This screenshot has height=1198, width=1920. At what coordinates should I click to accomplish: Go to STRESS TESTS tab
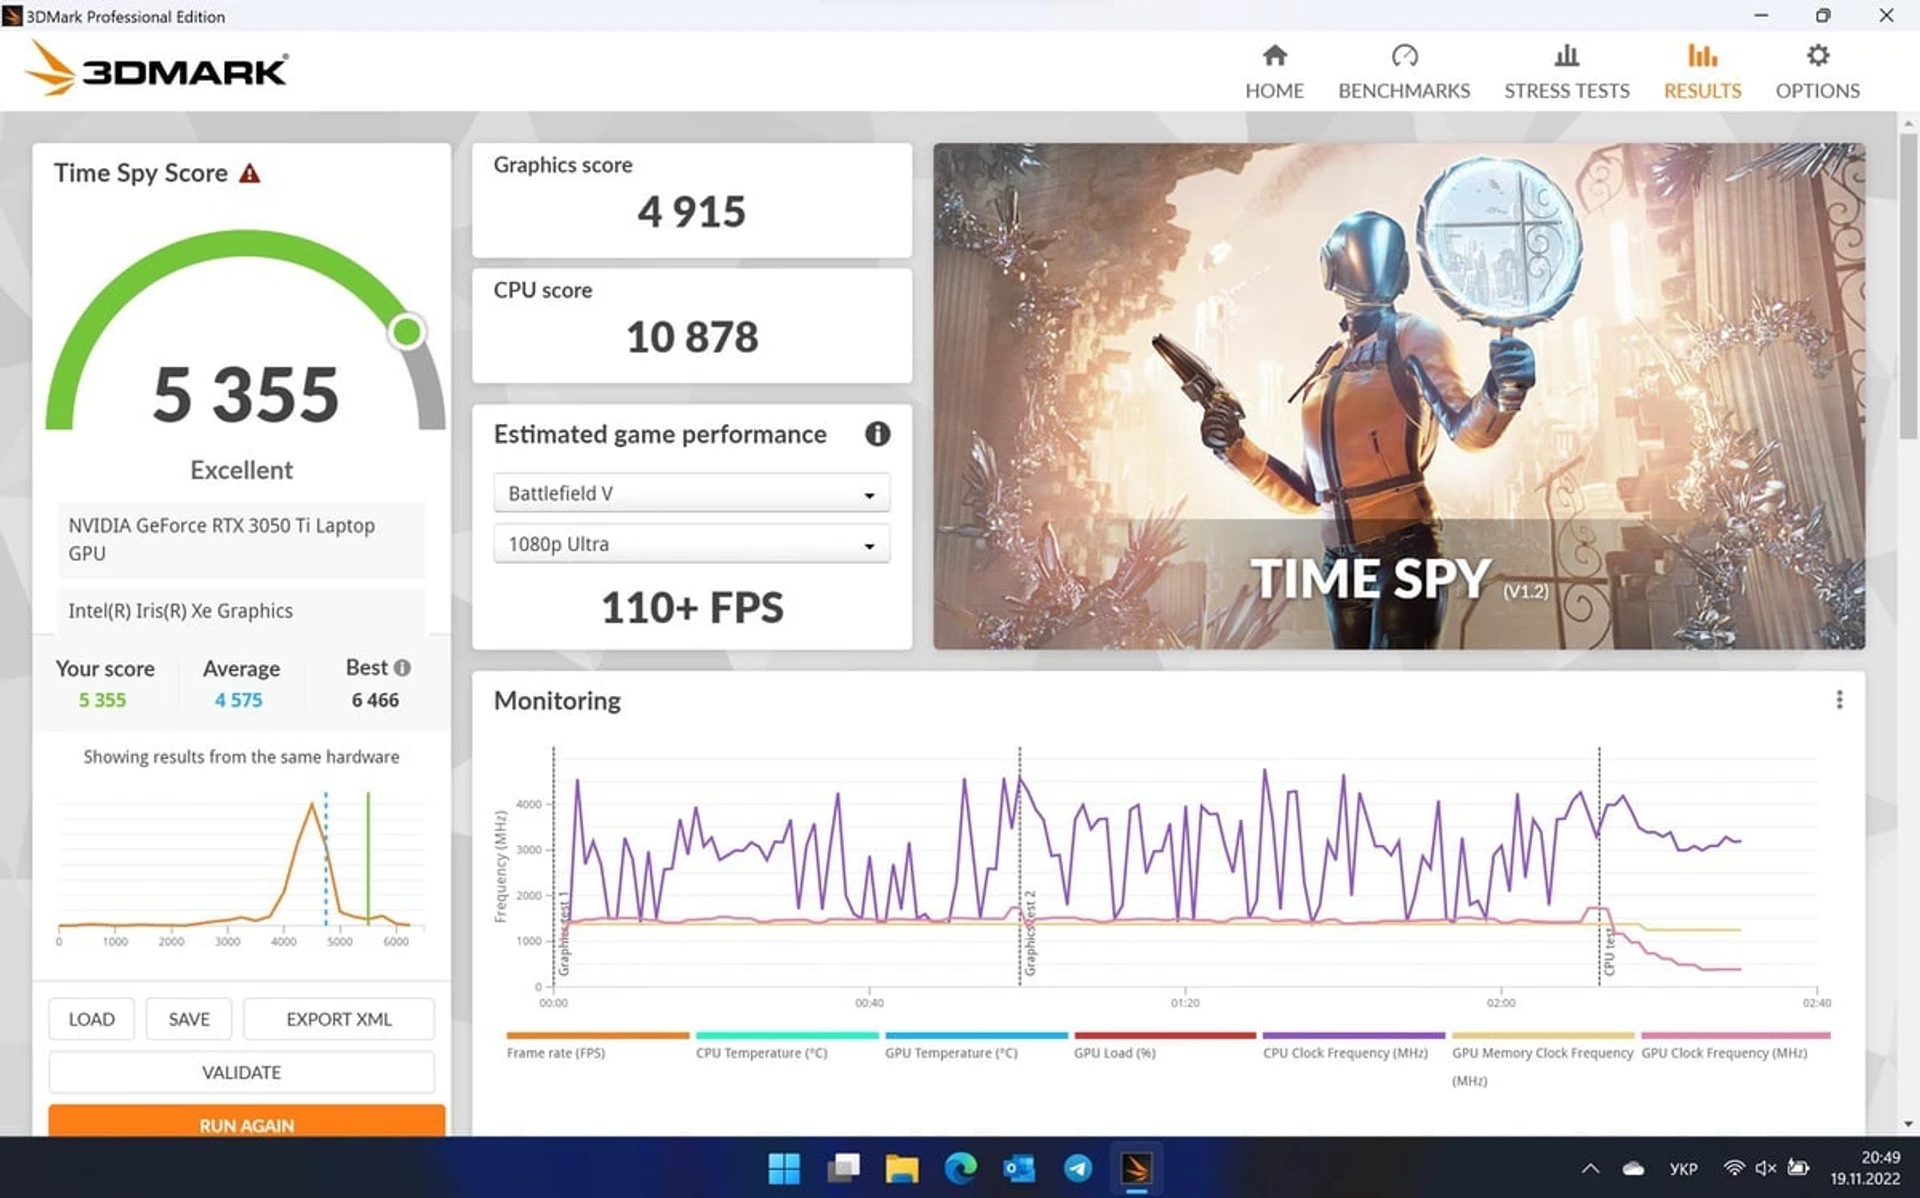1566,72
